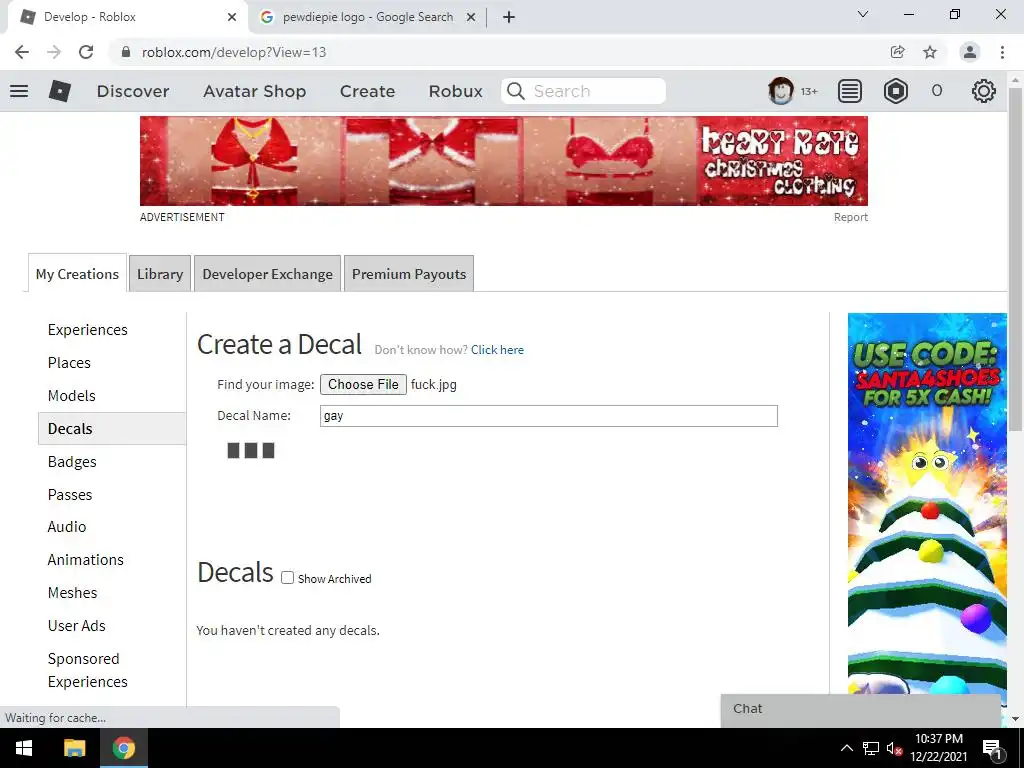Viewport: 1024px width, 768px height.
Task: Reload the page with refresh icon
Action: pos(86,52)
